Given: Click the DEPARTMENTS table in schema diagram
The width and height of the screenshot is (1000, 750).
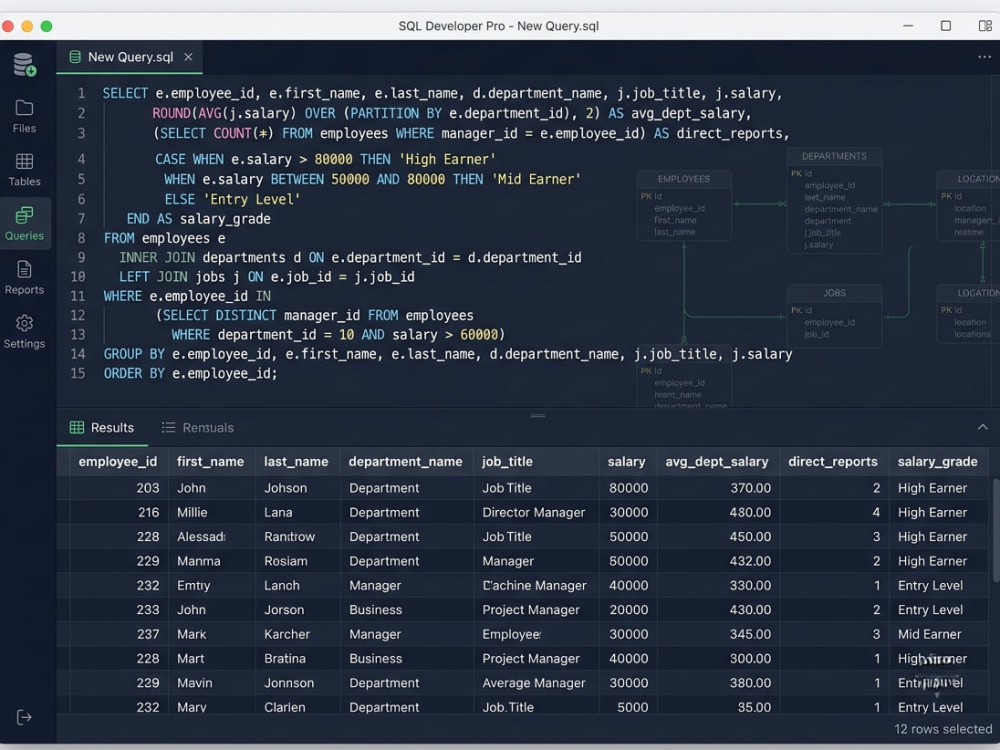Looking at the screenshot, I should click(834, 200).
